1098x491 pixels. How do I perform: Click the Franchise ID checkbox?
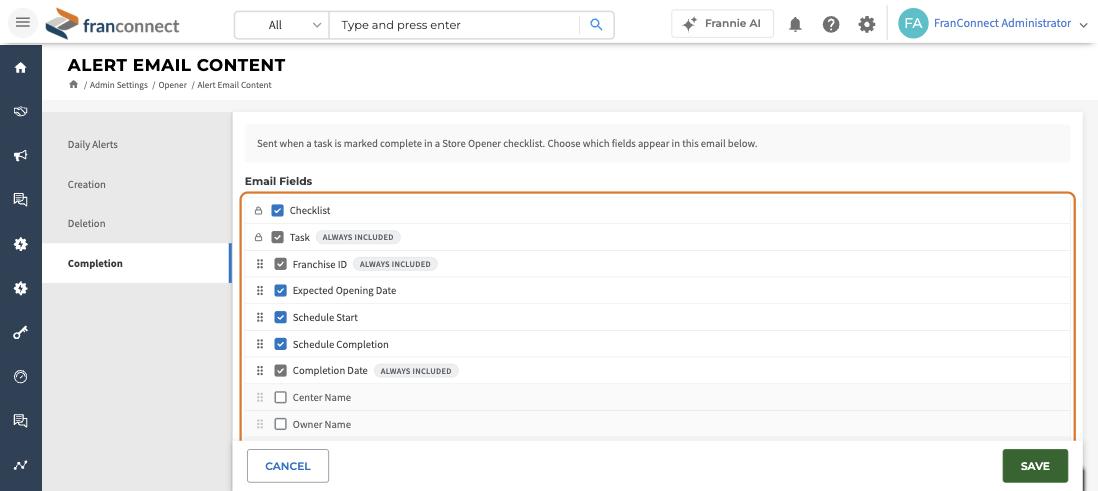[280, 264]
